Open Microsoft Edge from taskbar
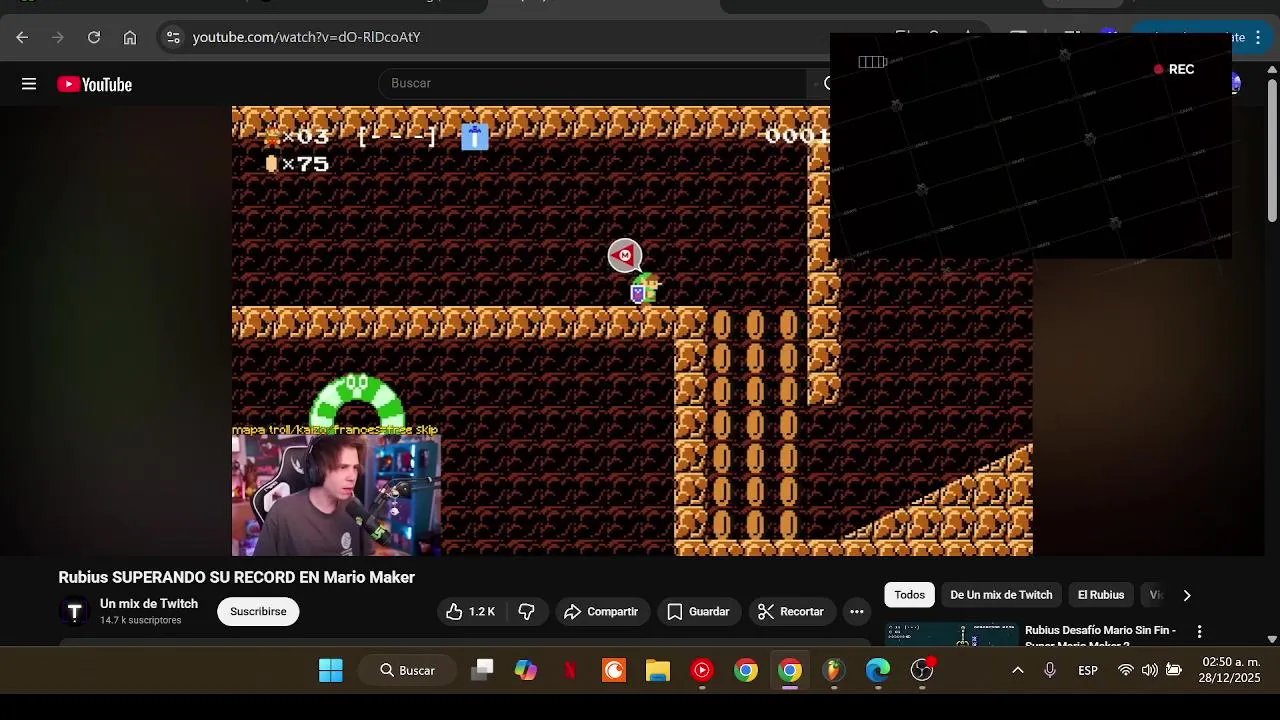This screenshot has width=1280, height=720. click(x=878, y=670)
